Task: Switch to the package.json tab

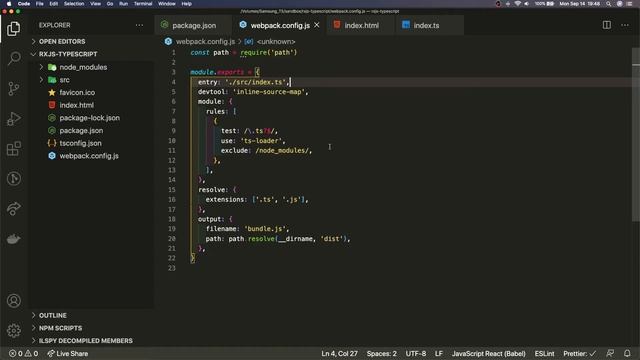Action: (x=193, y=25)
